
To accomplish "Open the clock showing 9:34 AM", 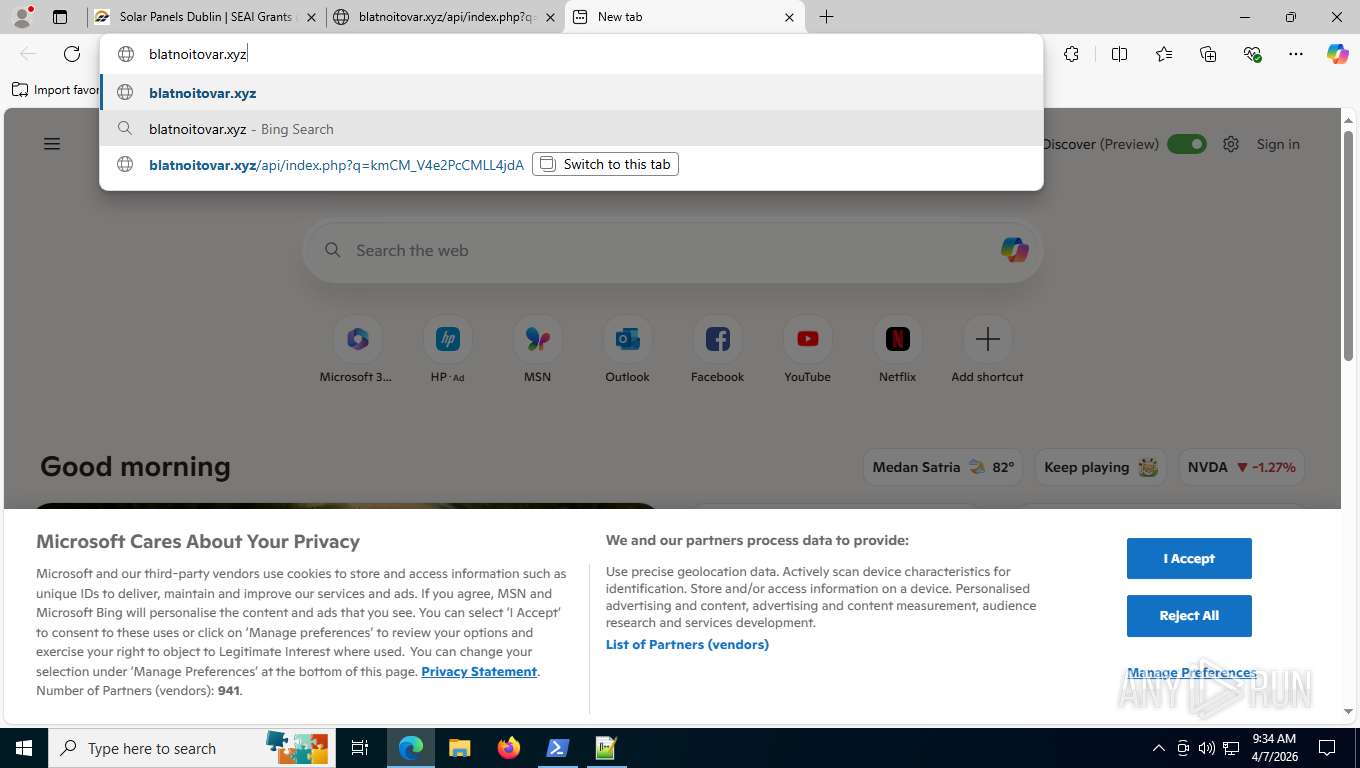I will point(1273,748).
